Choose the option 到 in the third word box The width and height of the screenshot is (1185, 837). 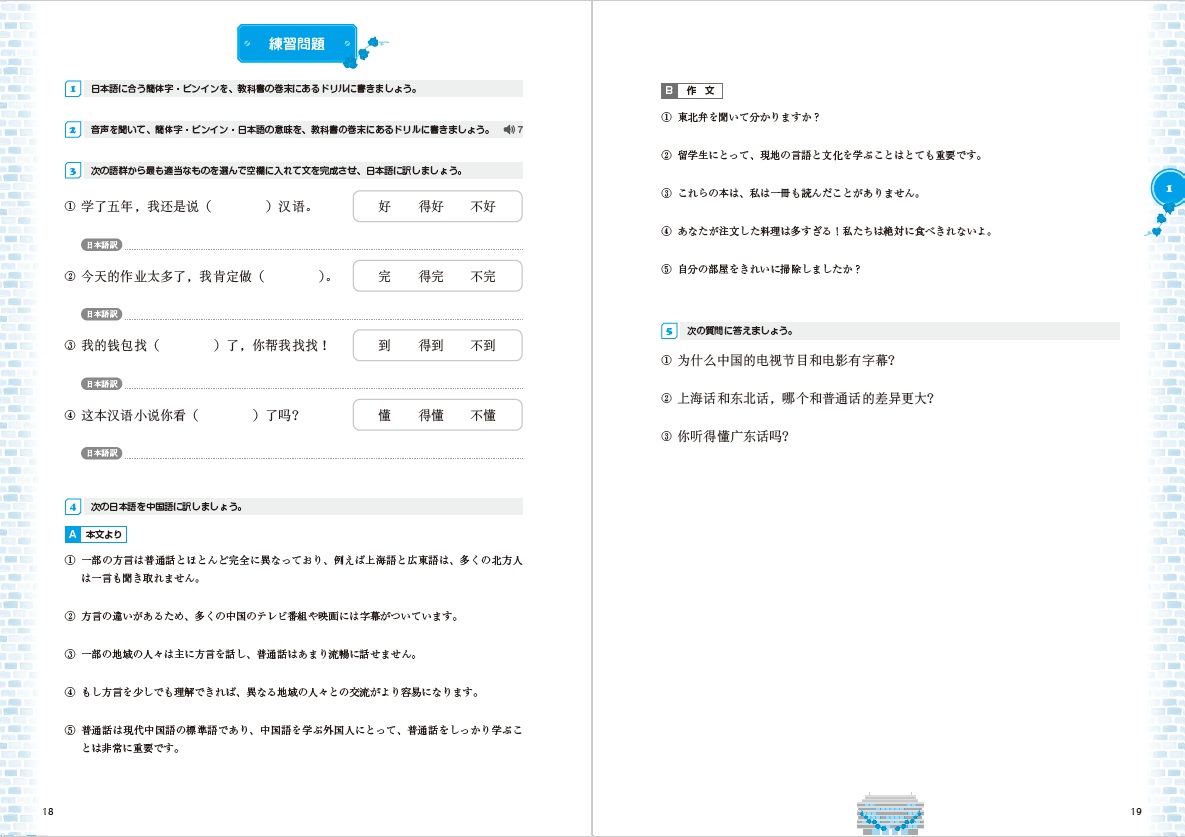tap(384, 346)
